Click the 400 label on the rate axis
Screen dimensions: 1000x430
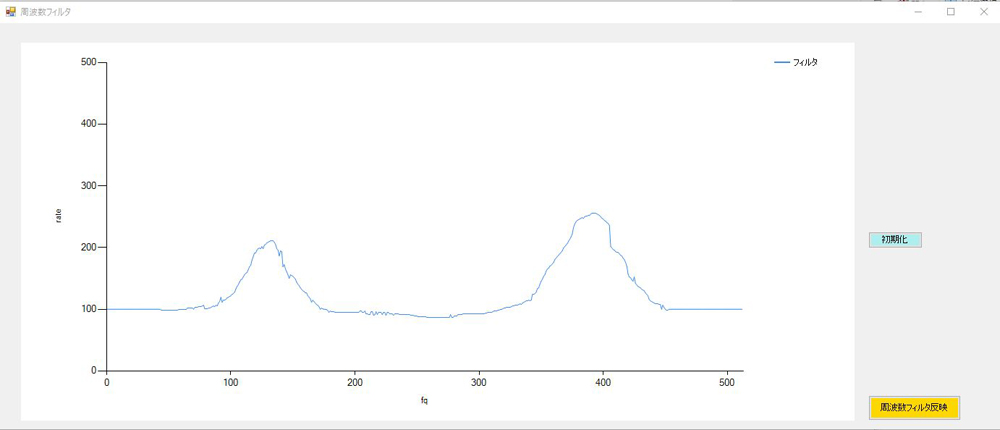tap(88, 124)
